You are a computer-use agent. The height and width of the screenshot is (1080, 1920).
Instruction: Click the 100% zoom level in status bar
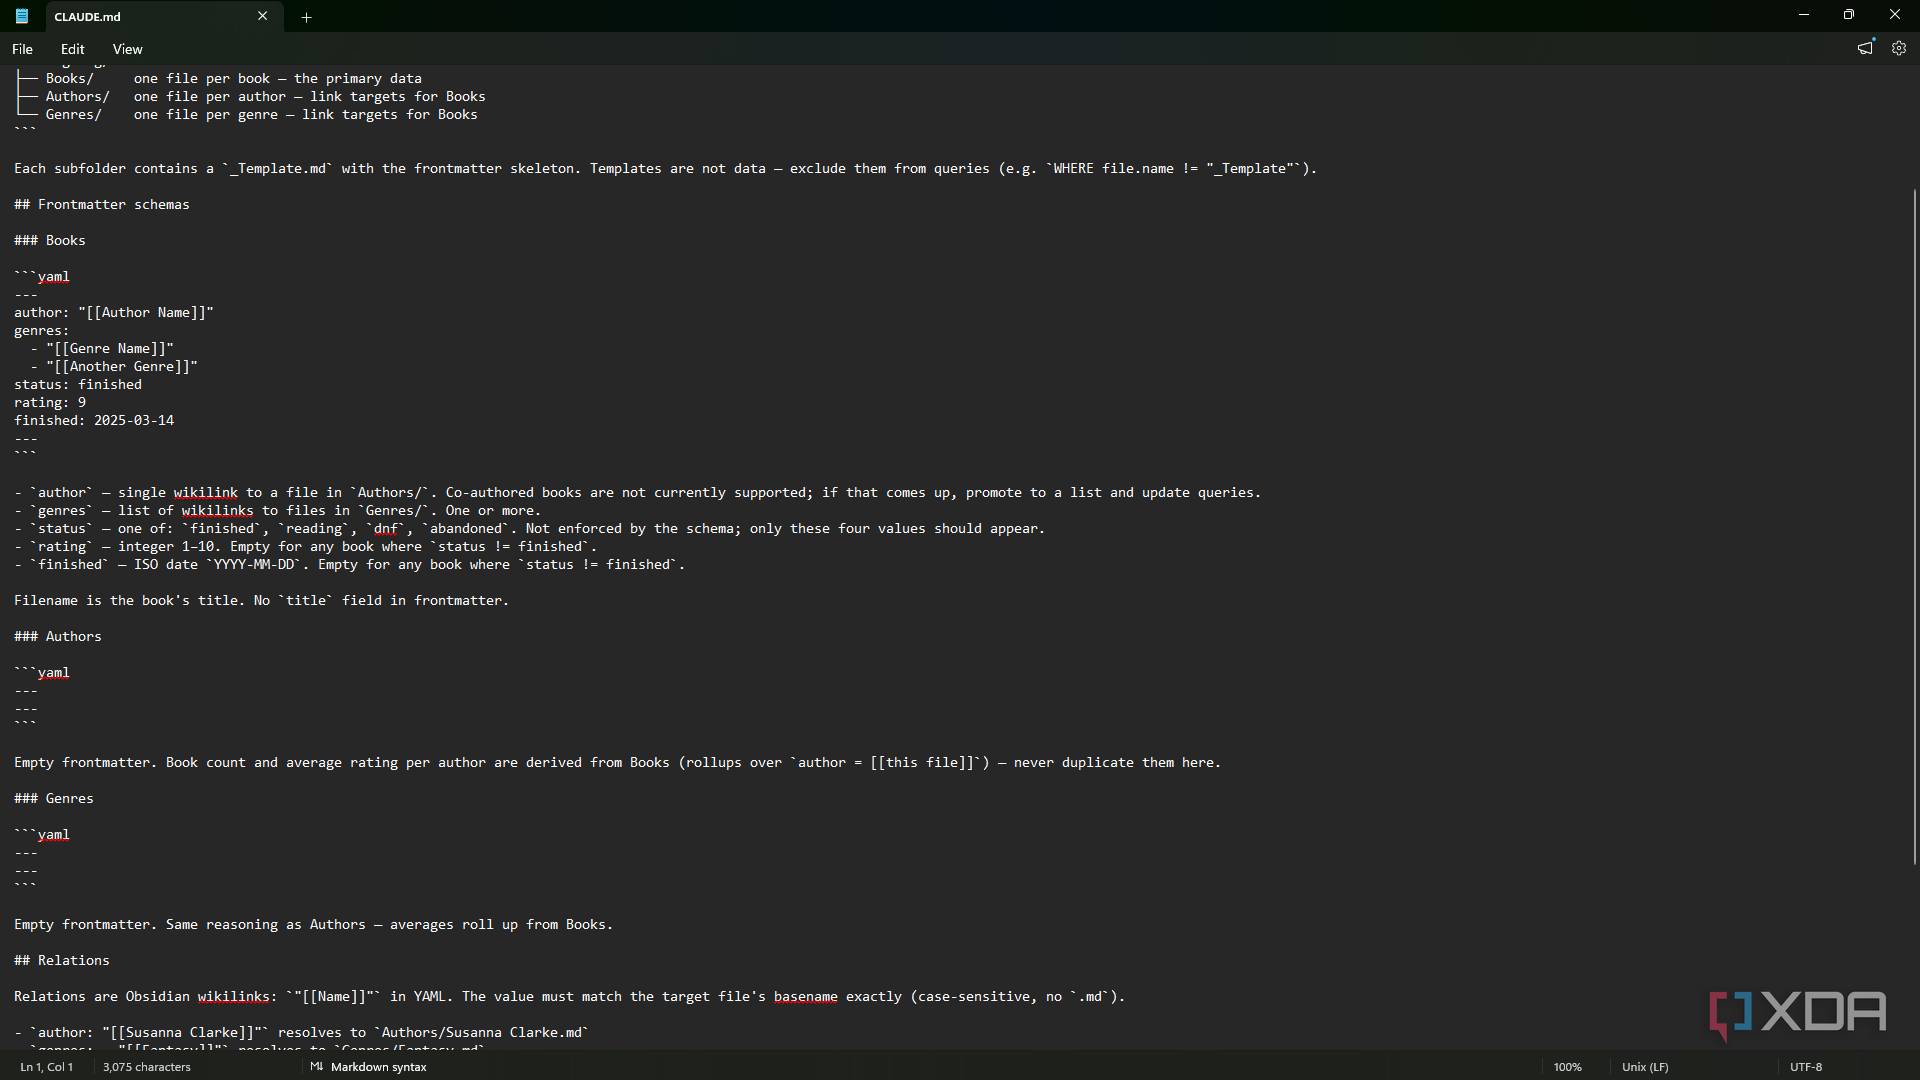1567,1067
